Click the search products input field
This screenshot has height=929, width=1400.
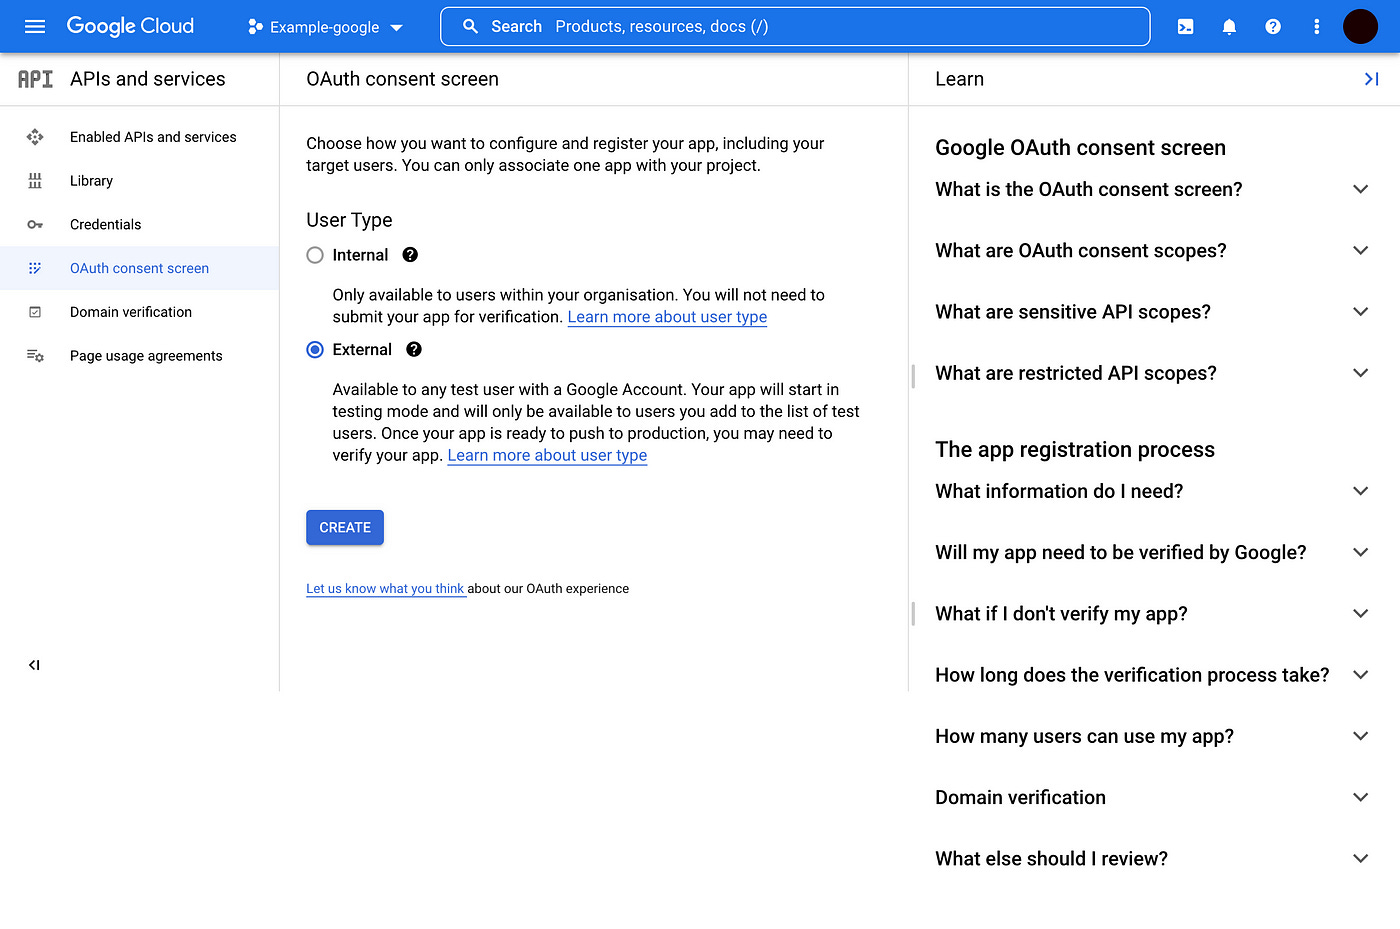[795, 26]
